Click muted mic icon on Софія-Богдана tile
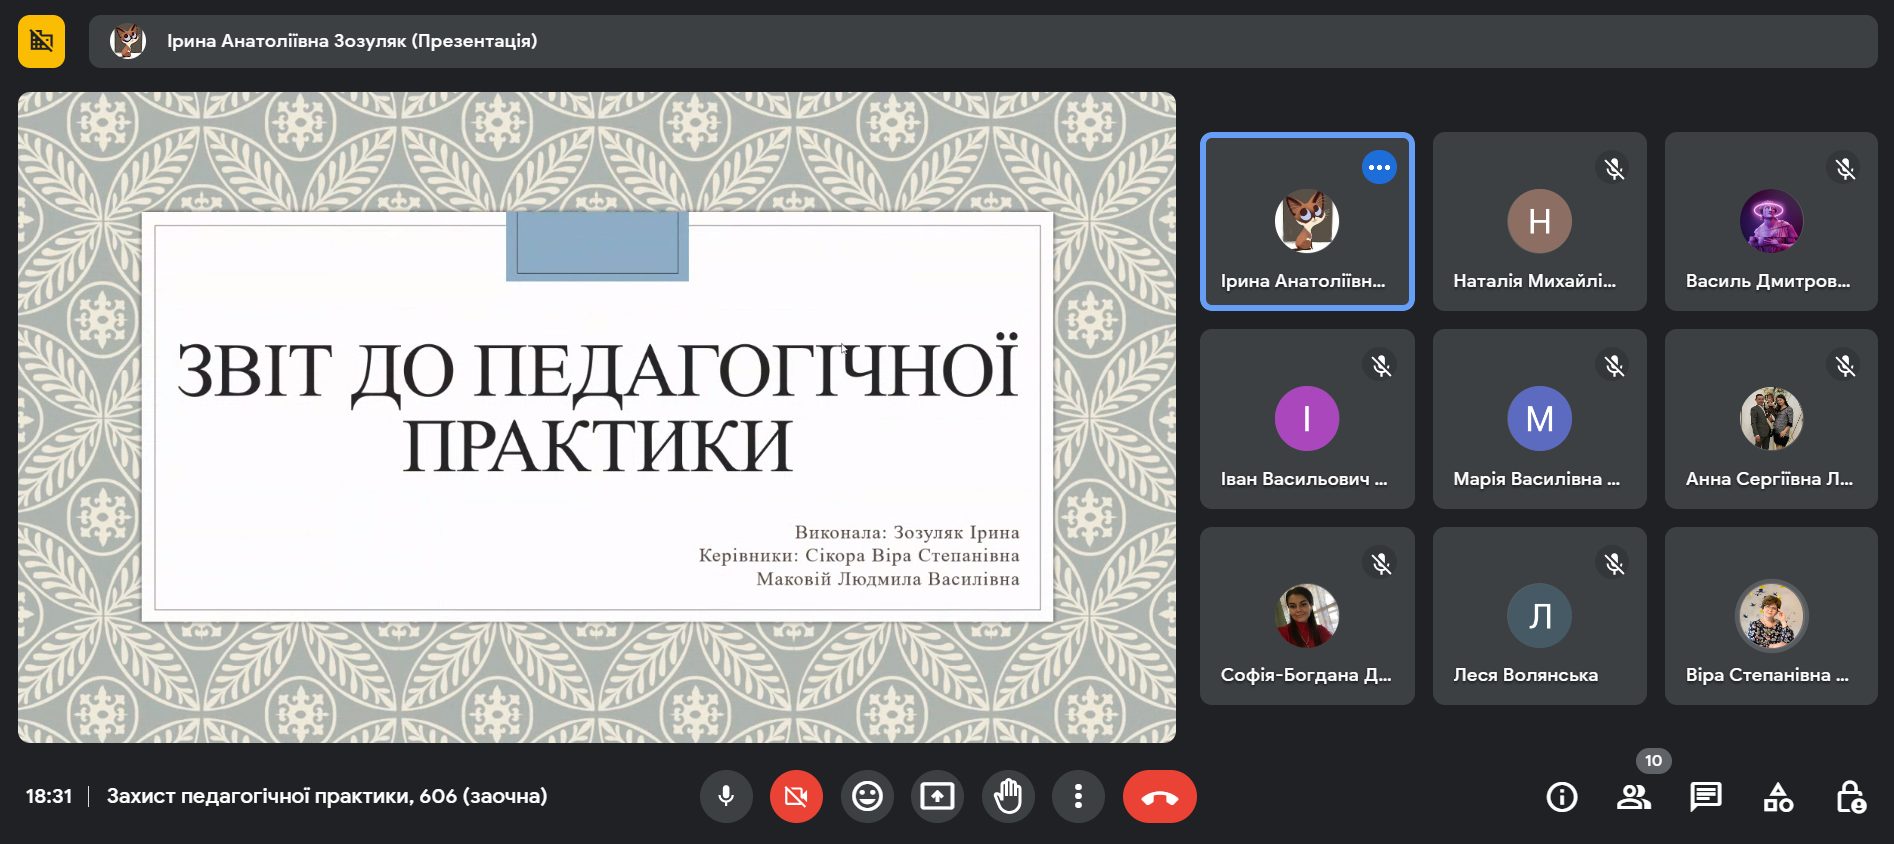This screenshot has height=844, width=1894. coord(1381,564)
